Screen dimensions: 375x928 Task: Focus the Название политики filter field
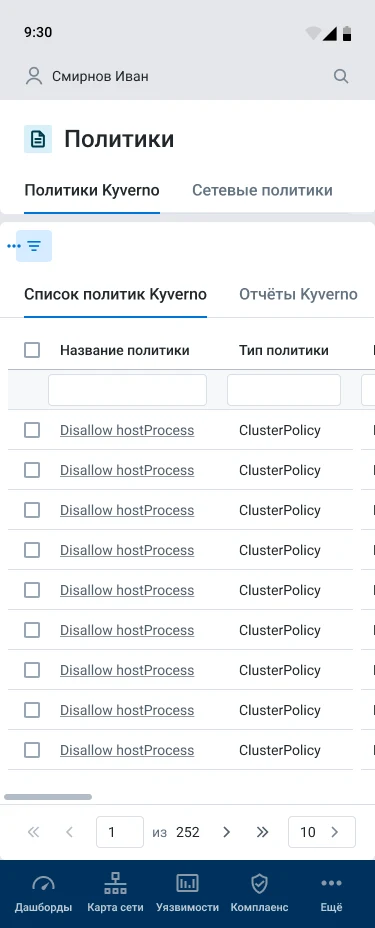[x=127, y=390]
